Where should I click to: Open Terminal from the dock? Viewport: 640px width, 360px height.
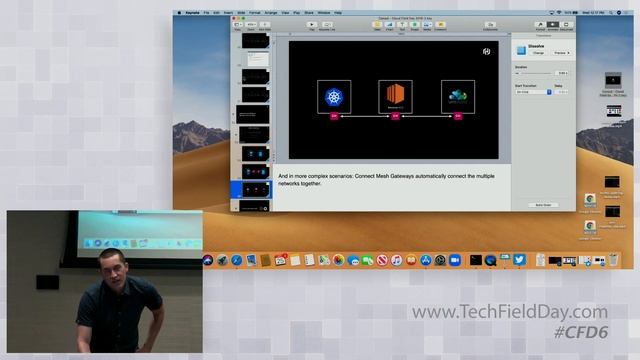(476, 260)
